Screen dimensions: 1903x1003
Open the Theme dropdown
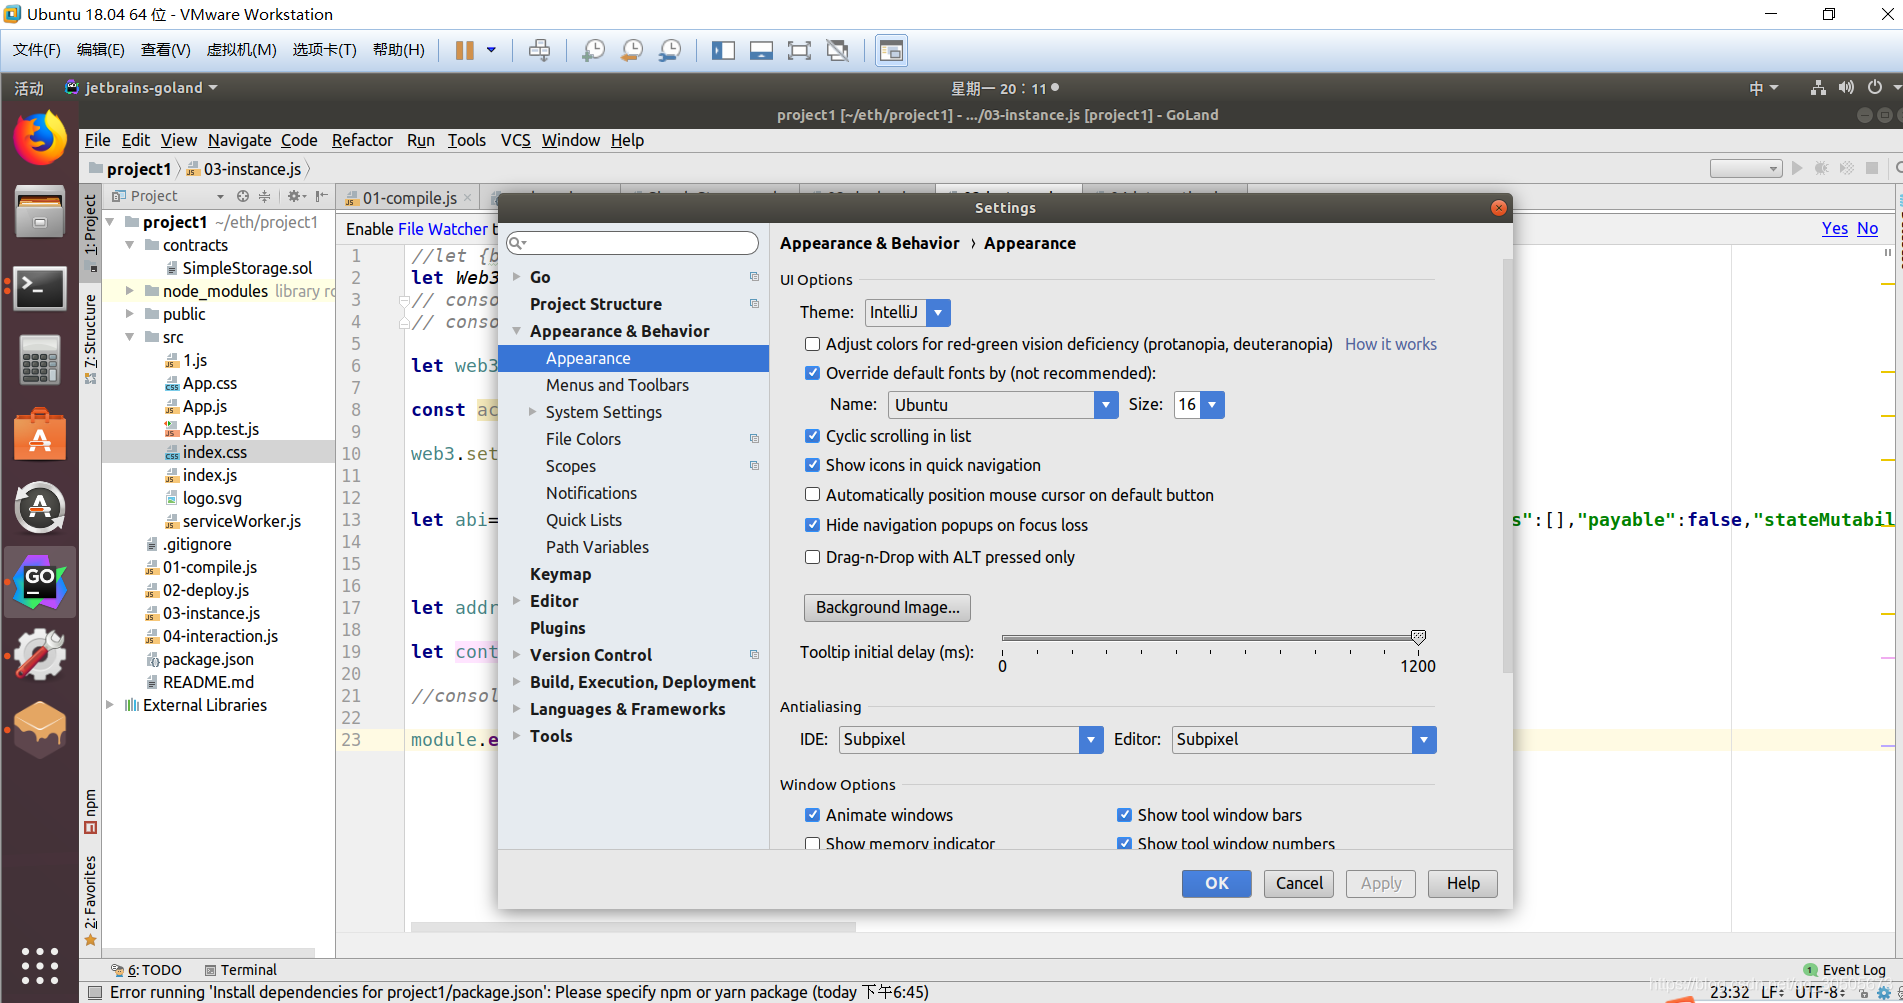(x=938, y=313)
